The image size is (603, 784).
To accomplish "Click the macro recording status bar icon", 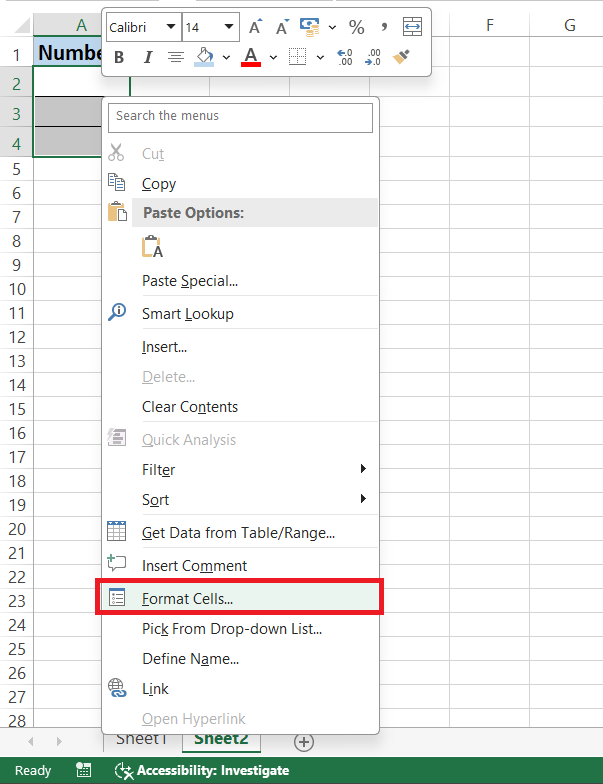I will pos(84,770).
